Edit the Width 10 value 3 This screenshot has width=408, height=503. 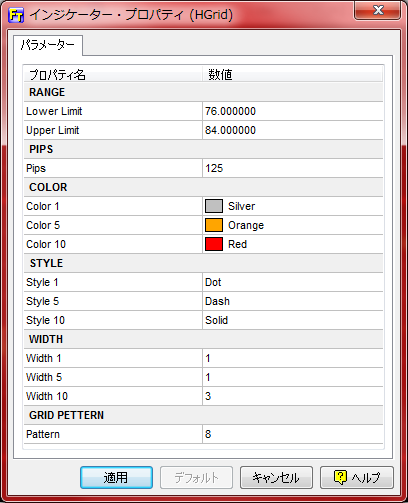[293, 396]
